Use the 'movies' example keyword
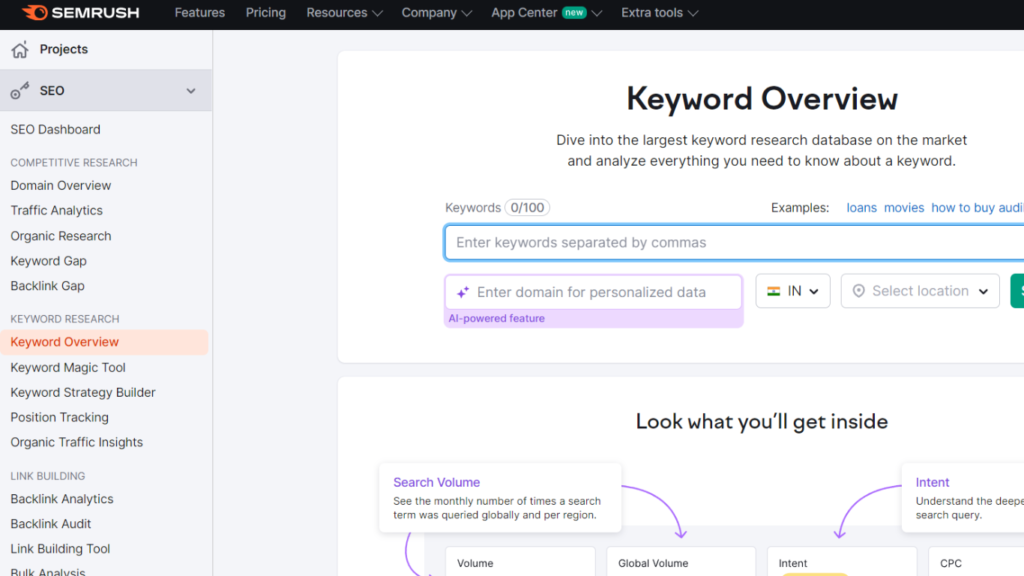The height and width of the screenshot is (576, 1024). (904, 208)
